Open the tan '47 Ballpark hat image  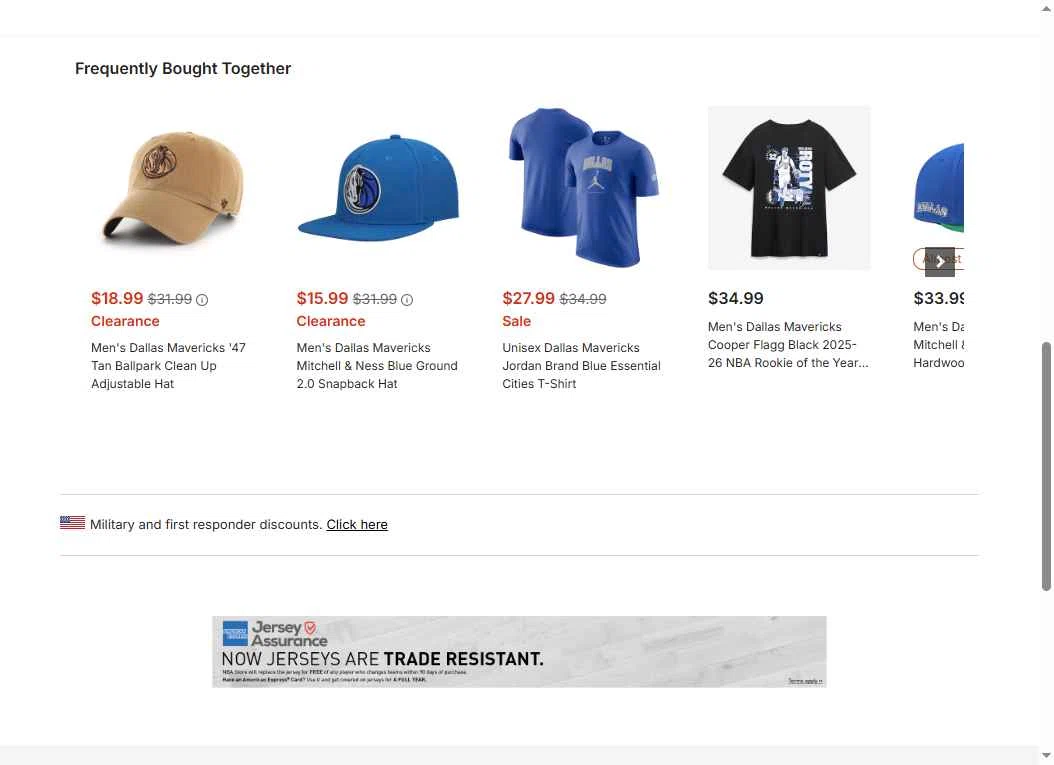coord(173,188)
